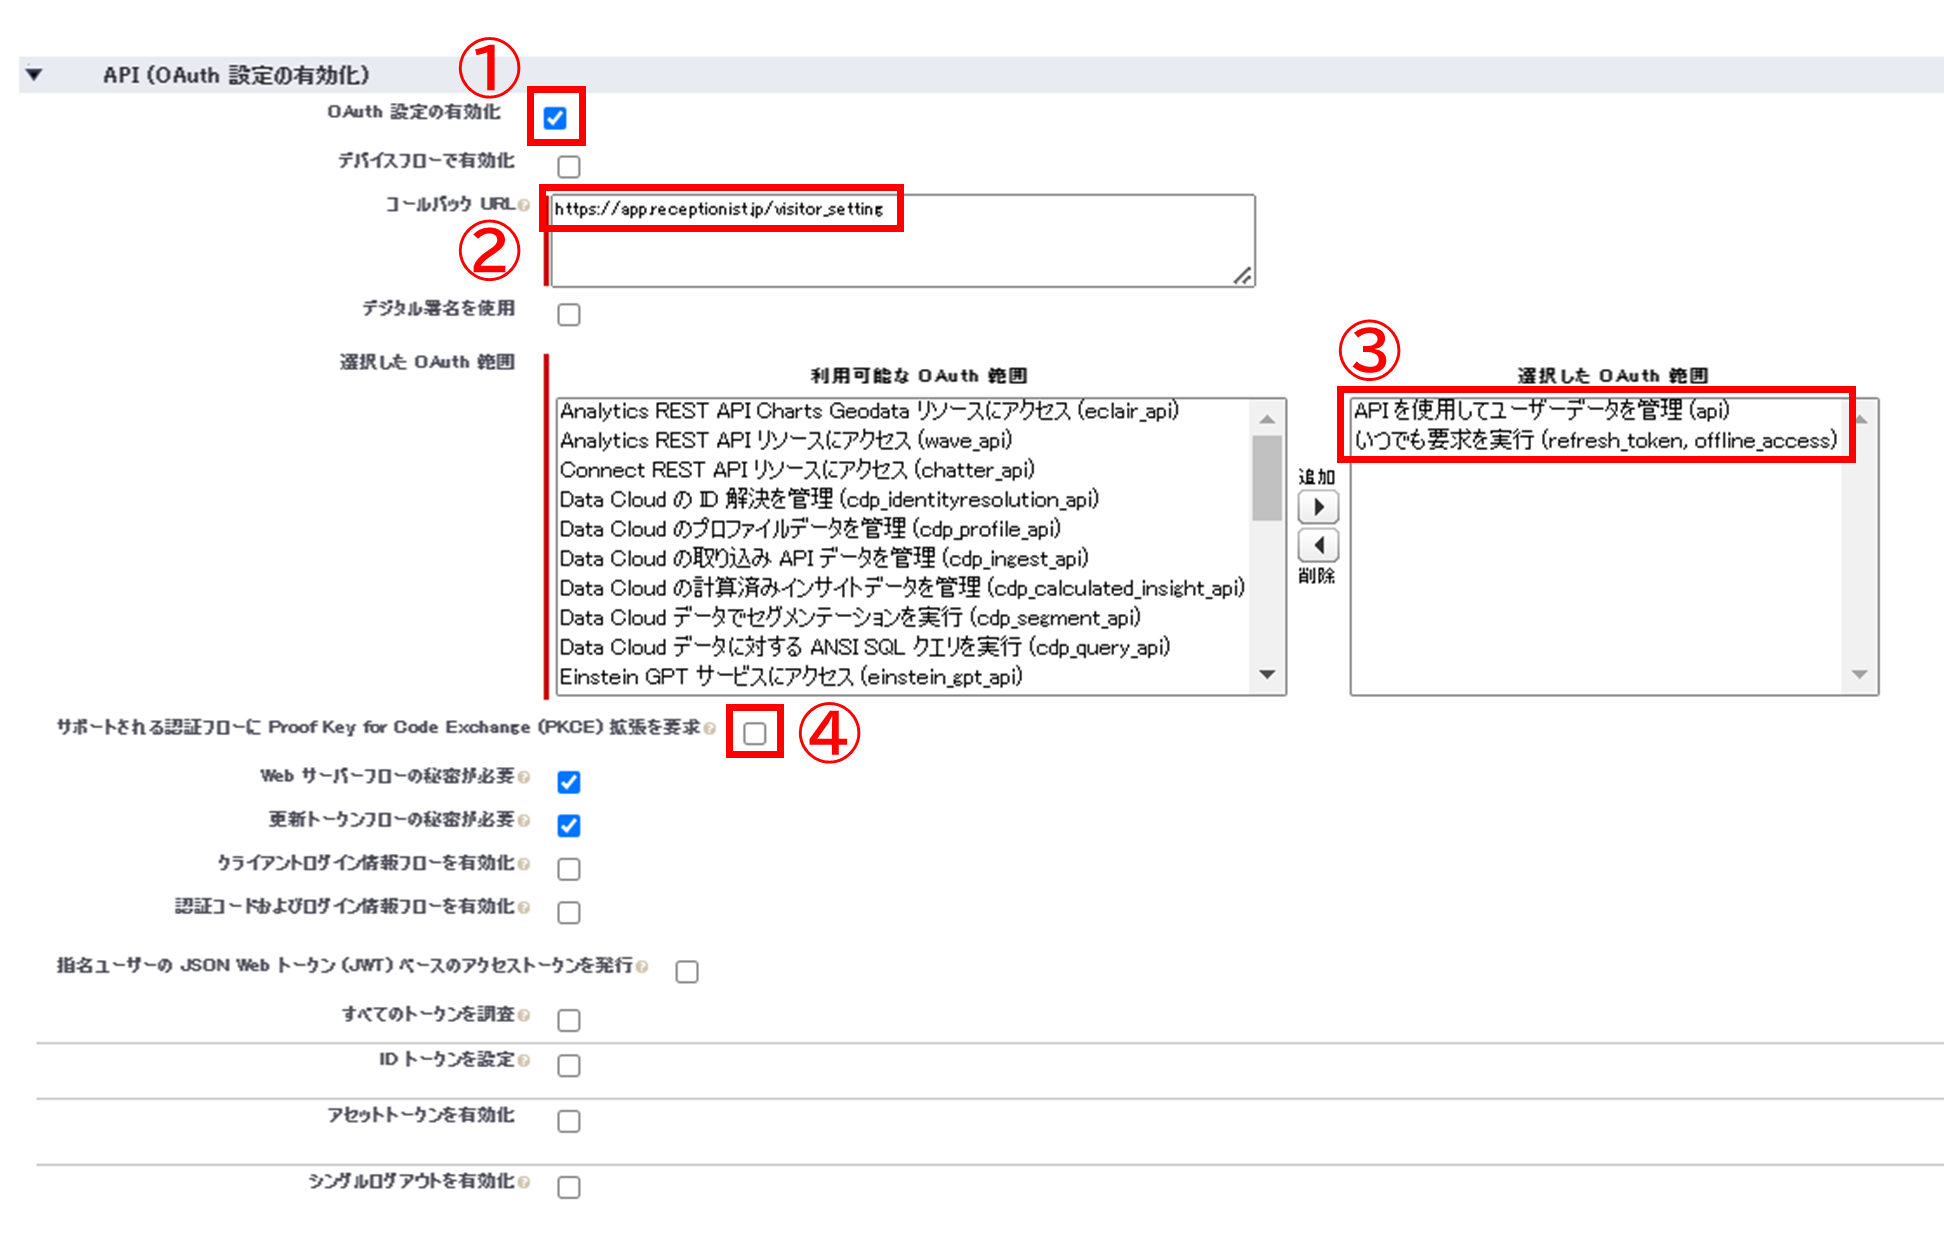Enable the デバイスフローで有効化 checkbox

569,166
